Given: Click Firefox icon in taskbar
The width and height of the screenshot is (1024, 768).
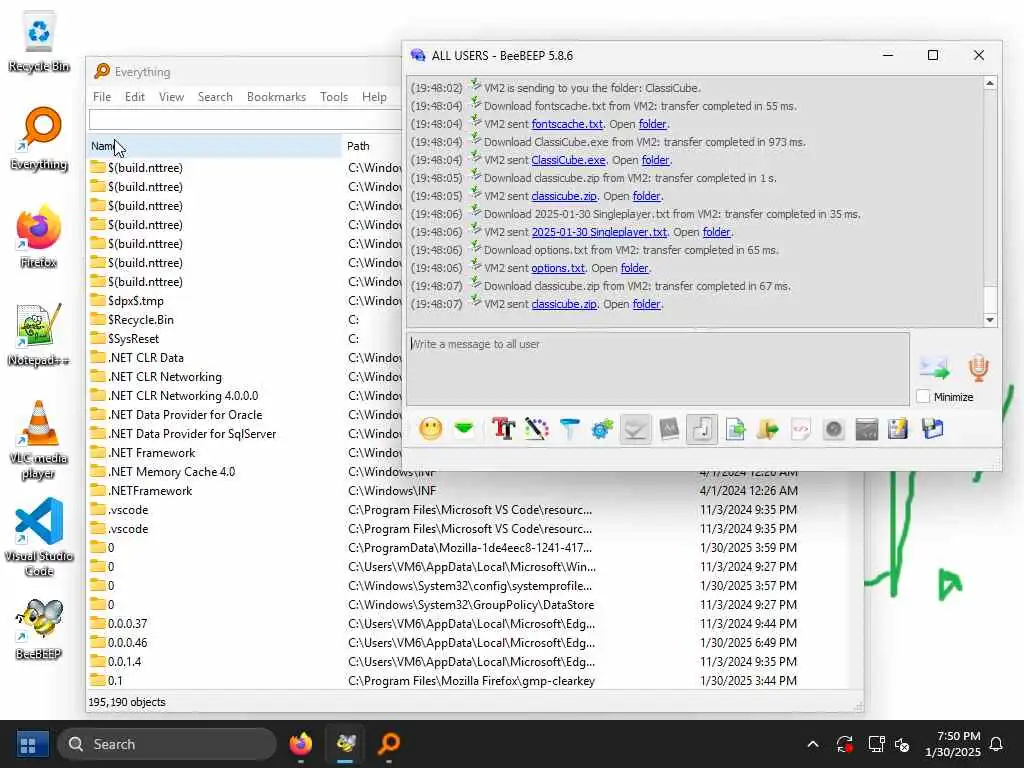Looking at the screenshot, I should coord(301,744).
